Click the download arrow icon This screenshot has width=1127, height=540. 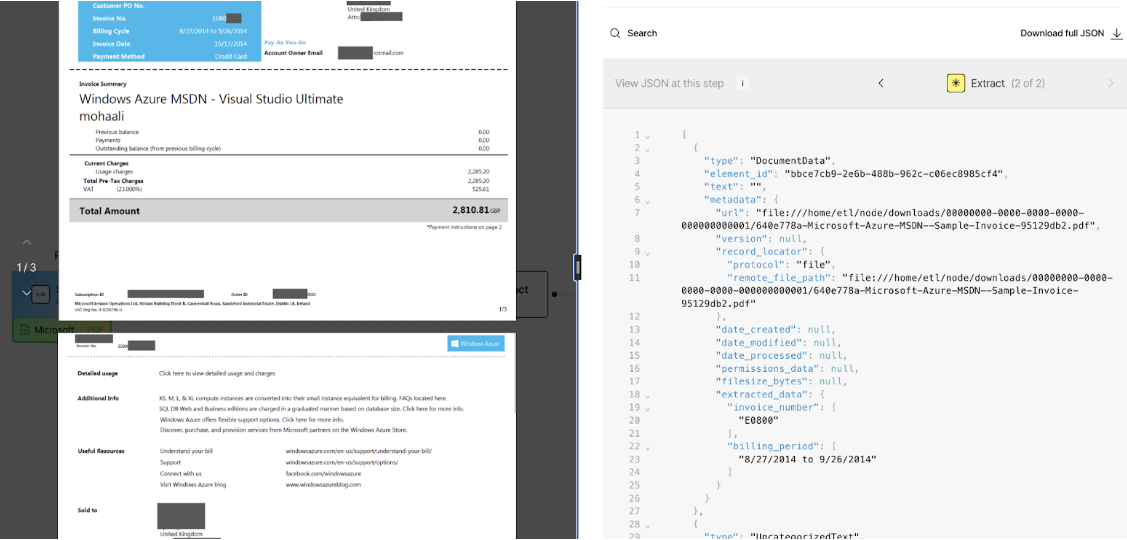tap(1116, 33)
